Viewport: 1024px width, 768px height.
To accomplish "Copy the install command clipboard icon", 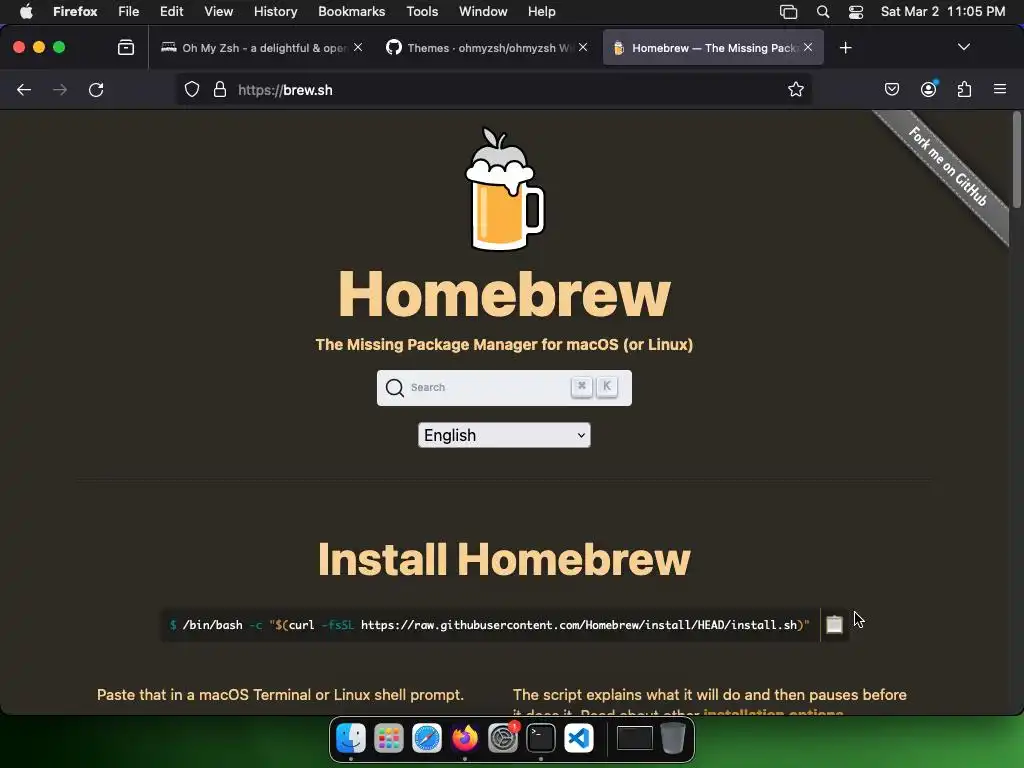I will tap(835, 624).
